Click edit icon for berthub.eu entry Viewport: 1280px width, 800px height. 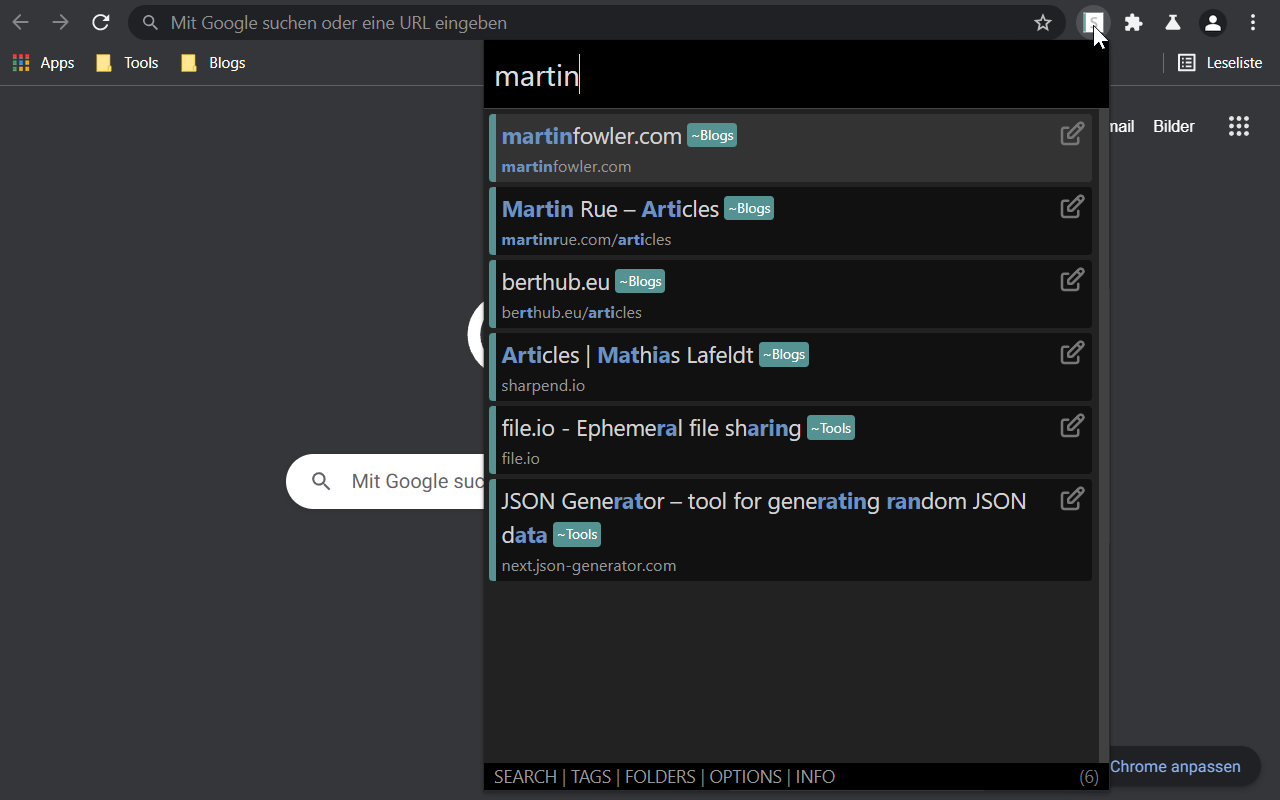click(1072, 280)
